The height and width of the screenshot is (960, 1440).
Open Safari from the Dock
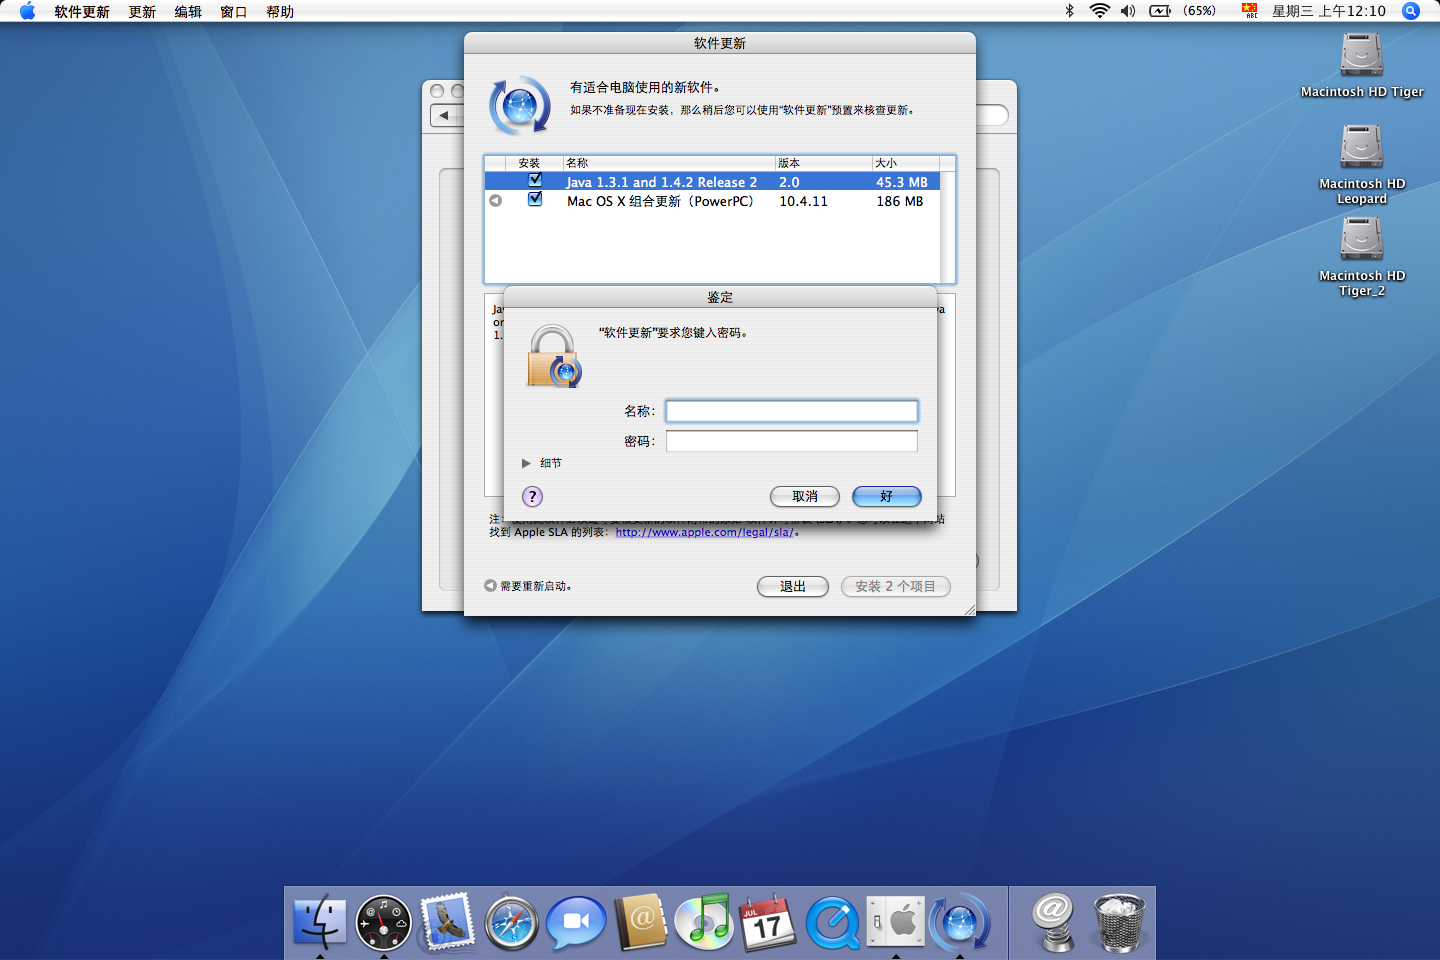(512, 922)
